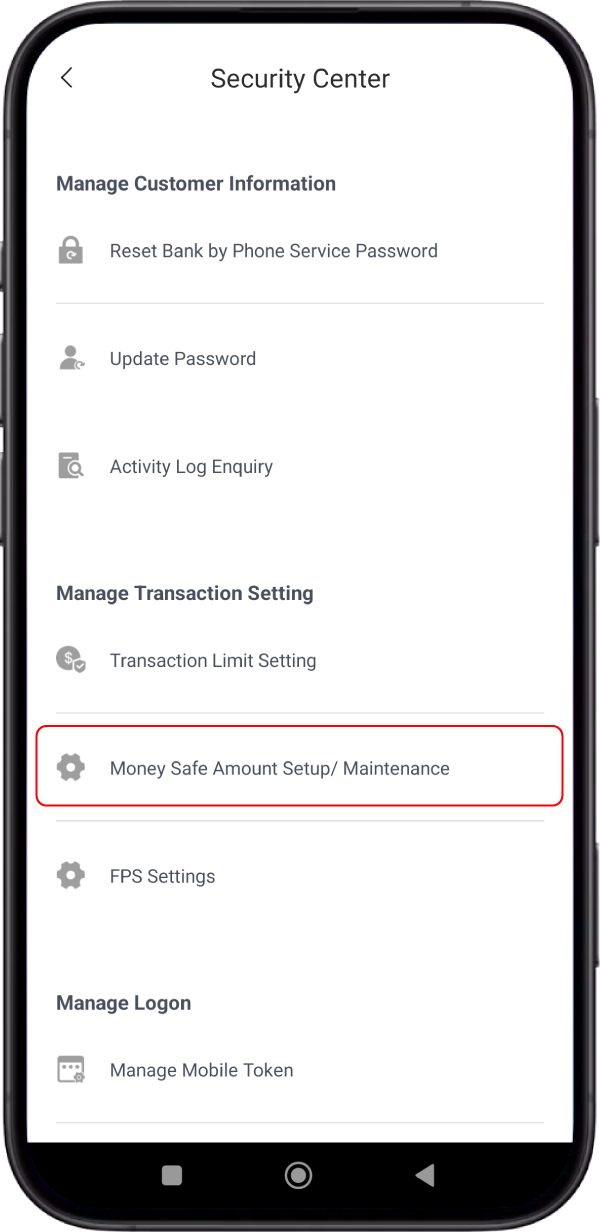Open Reset Bank by Phone Service Password
600x1232 pixels.
[x=300, y=251]
